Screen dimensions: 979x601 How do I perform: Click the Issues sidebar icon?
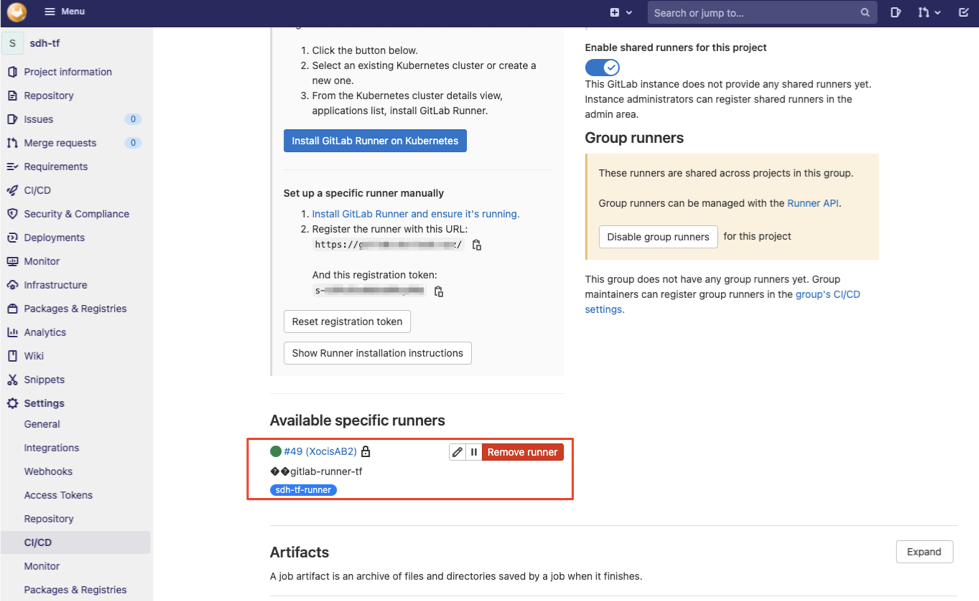click(12, 119)
